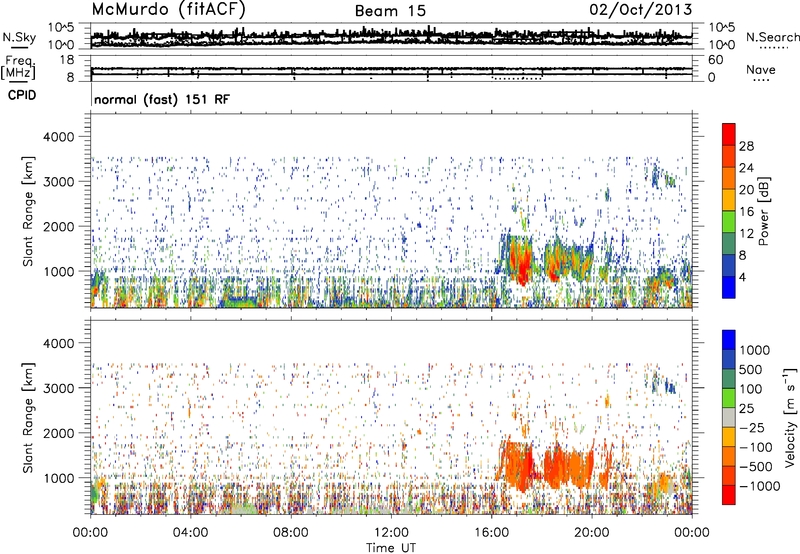This screenshot has width=800, height=554.
Task: Click the CPID label
Action: point(22,95)
